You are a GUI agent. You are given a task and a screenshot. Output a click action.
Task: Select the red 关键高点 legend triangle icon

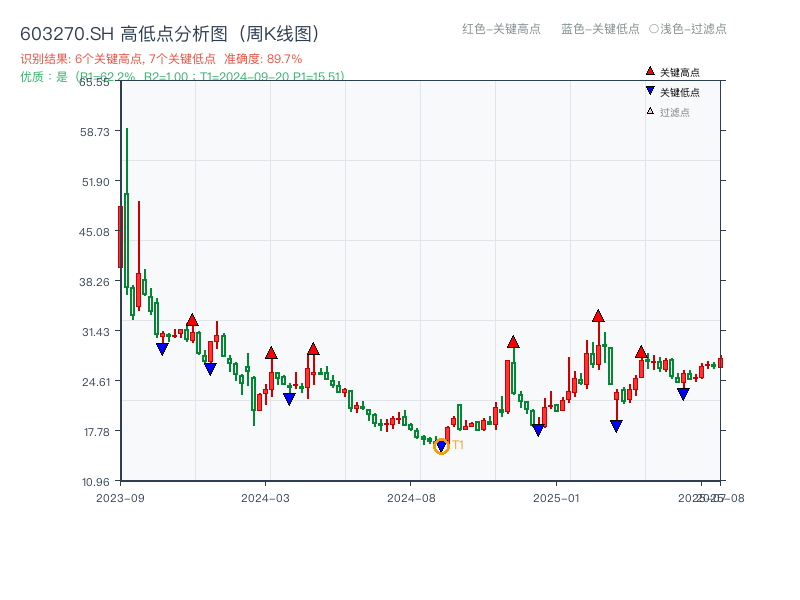[650, 70]
